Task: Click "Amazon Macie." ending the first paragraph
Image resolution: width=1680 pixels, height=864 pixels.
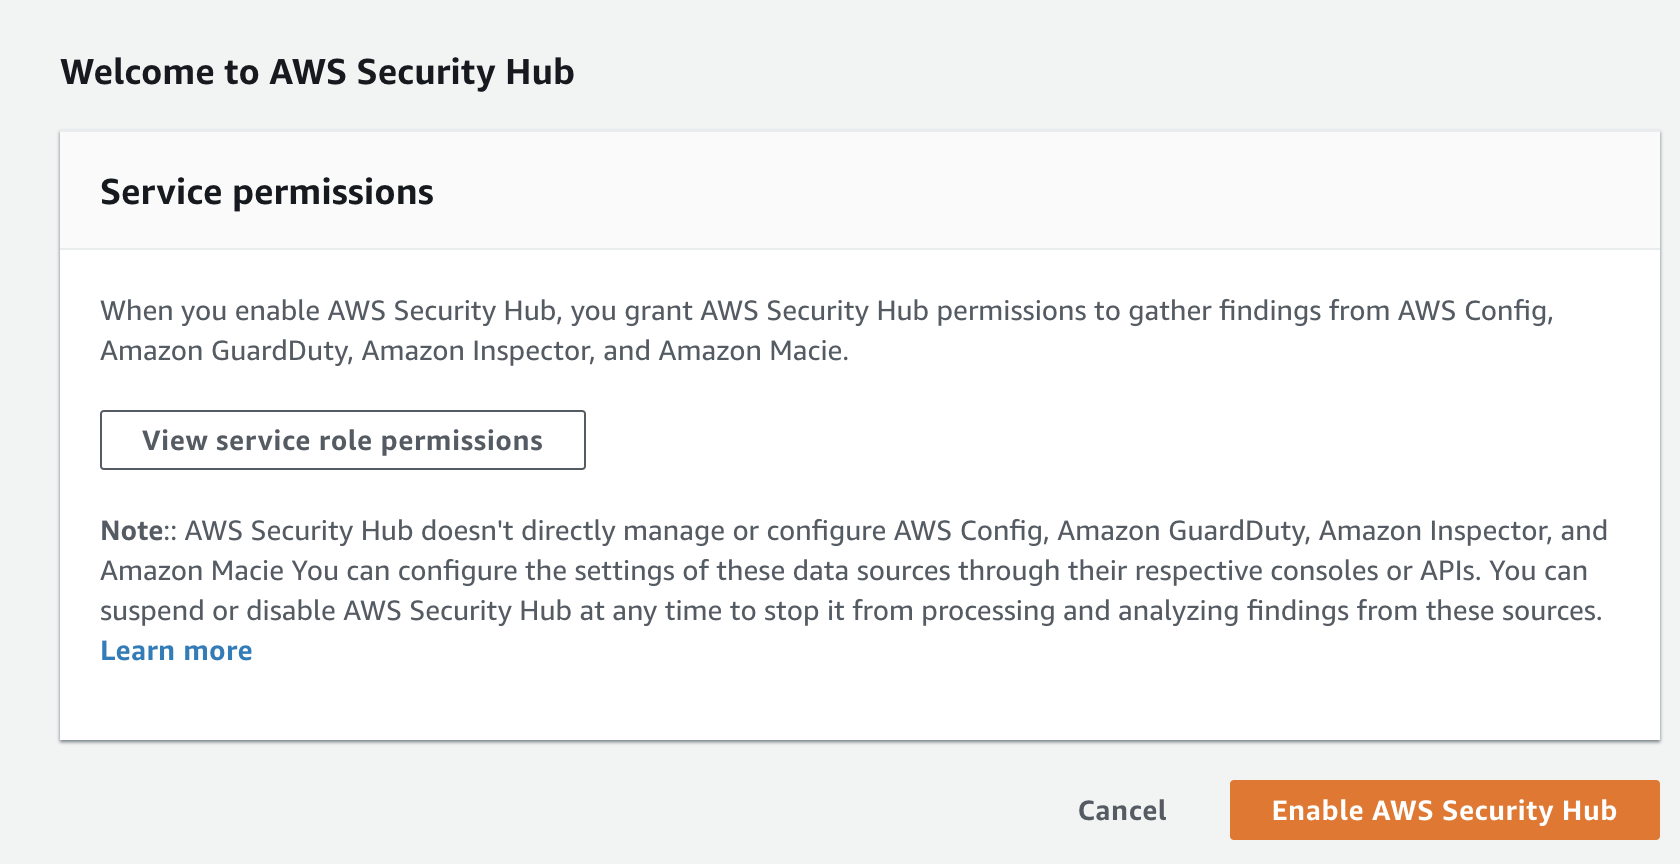Action: pos(753,351)
